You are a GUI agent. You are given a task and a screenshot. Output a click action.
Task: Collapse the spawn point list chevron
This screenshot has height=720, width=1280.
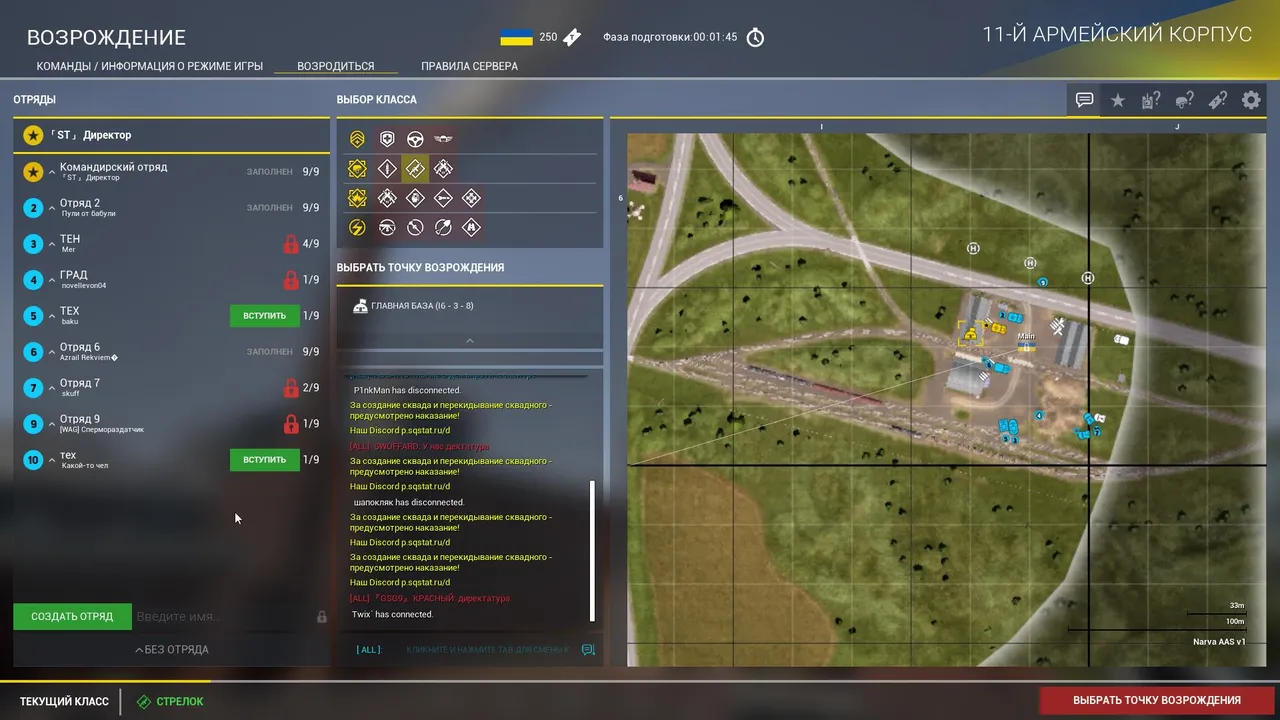(x=470, y=340)
